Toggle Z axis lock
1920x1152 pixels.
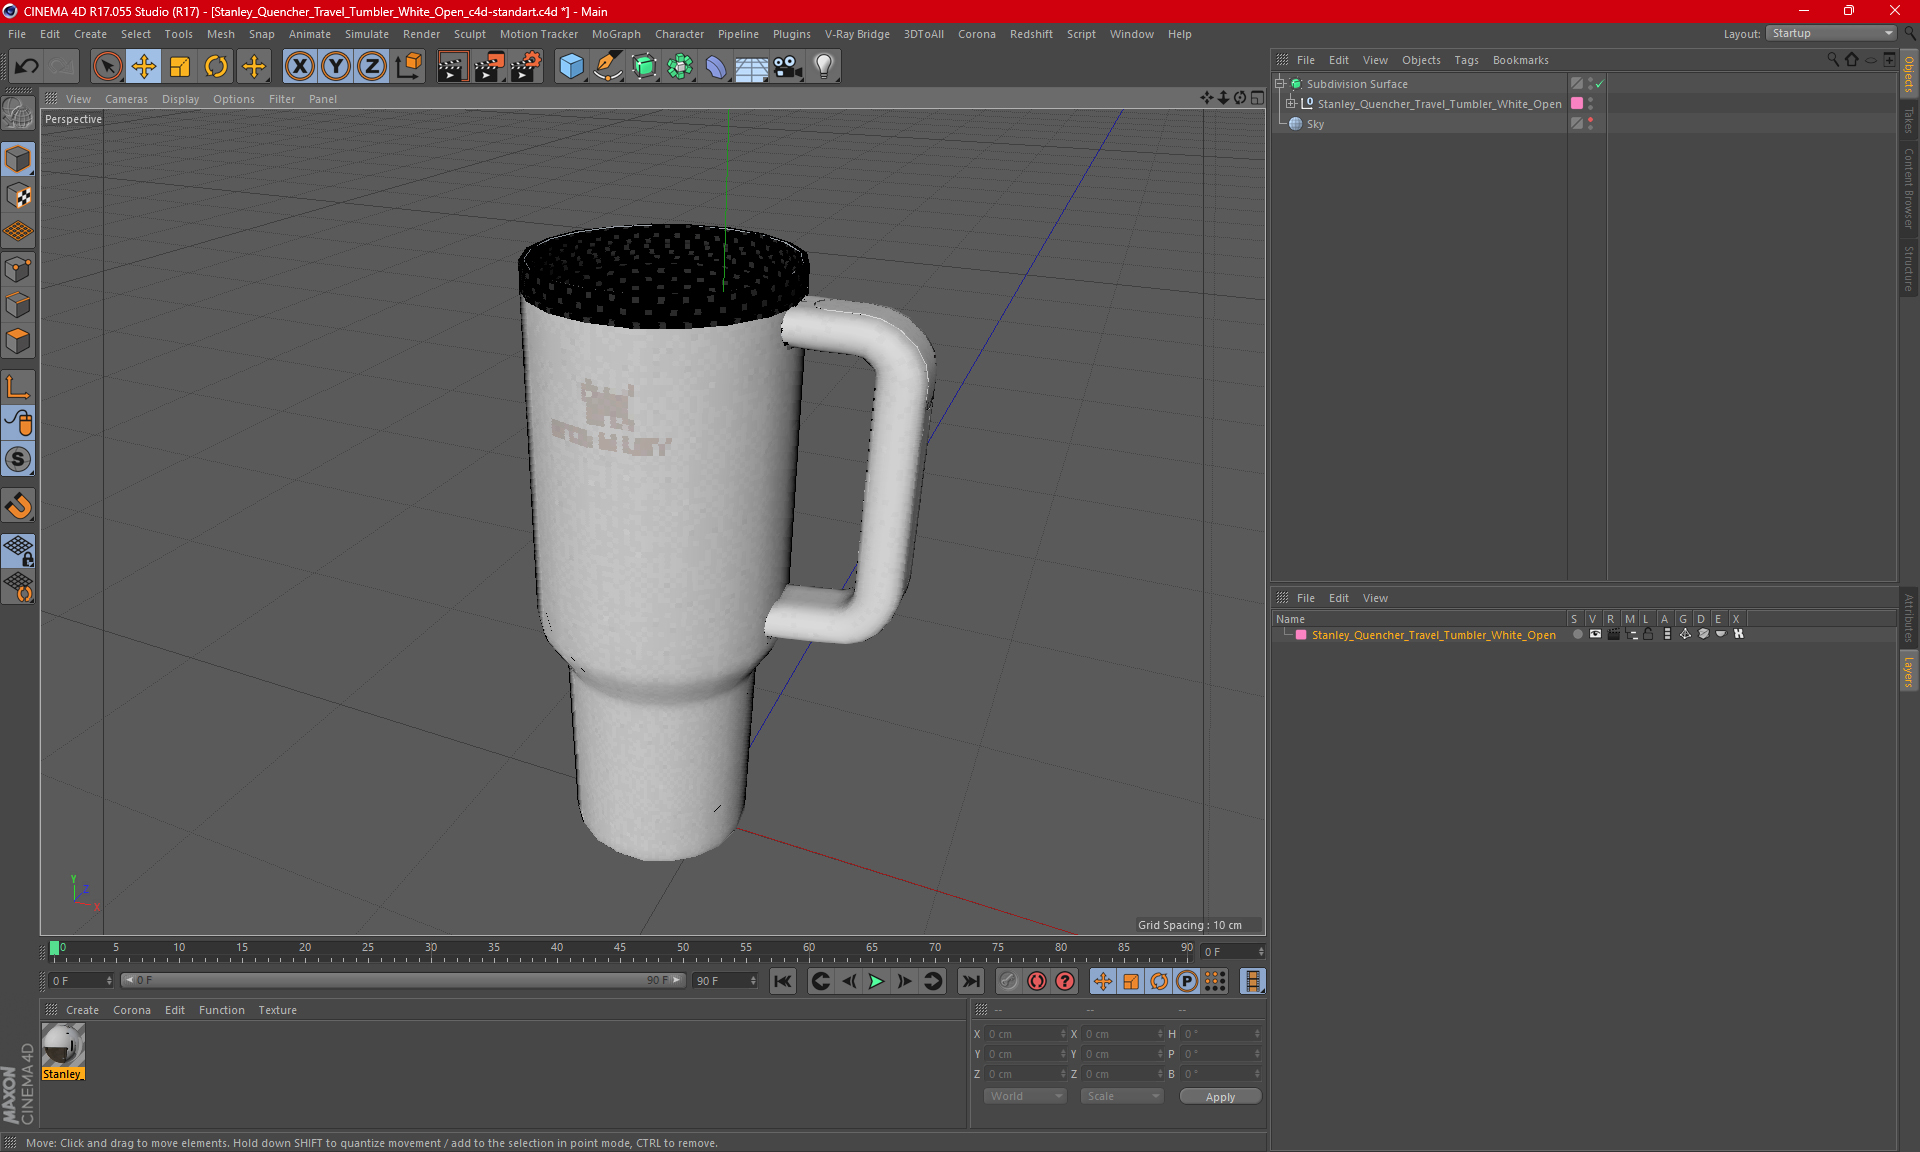click(372, 67)
